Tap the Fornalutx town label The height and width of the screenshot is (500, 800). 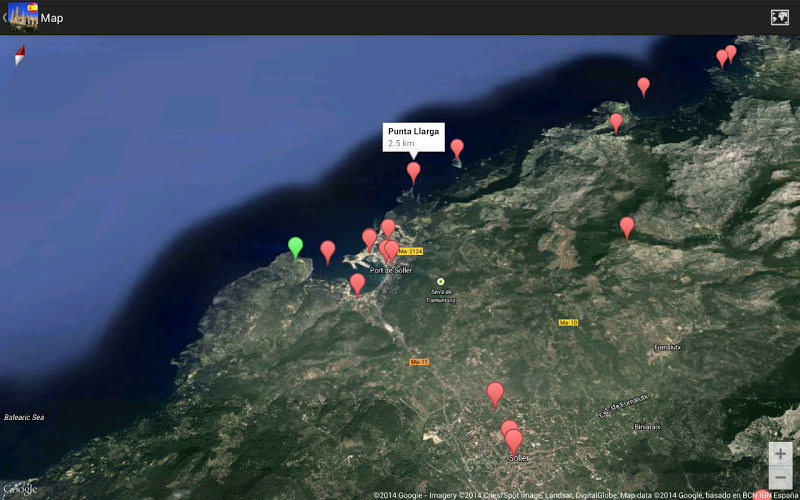click(x=667, y=347)
